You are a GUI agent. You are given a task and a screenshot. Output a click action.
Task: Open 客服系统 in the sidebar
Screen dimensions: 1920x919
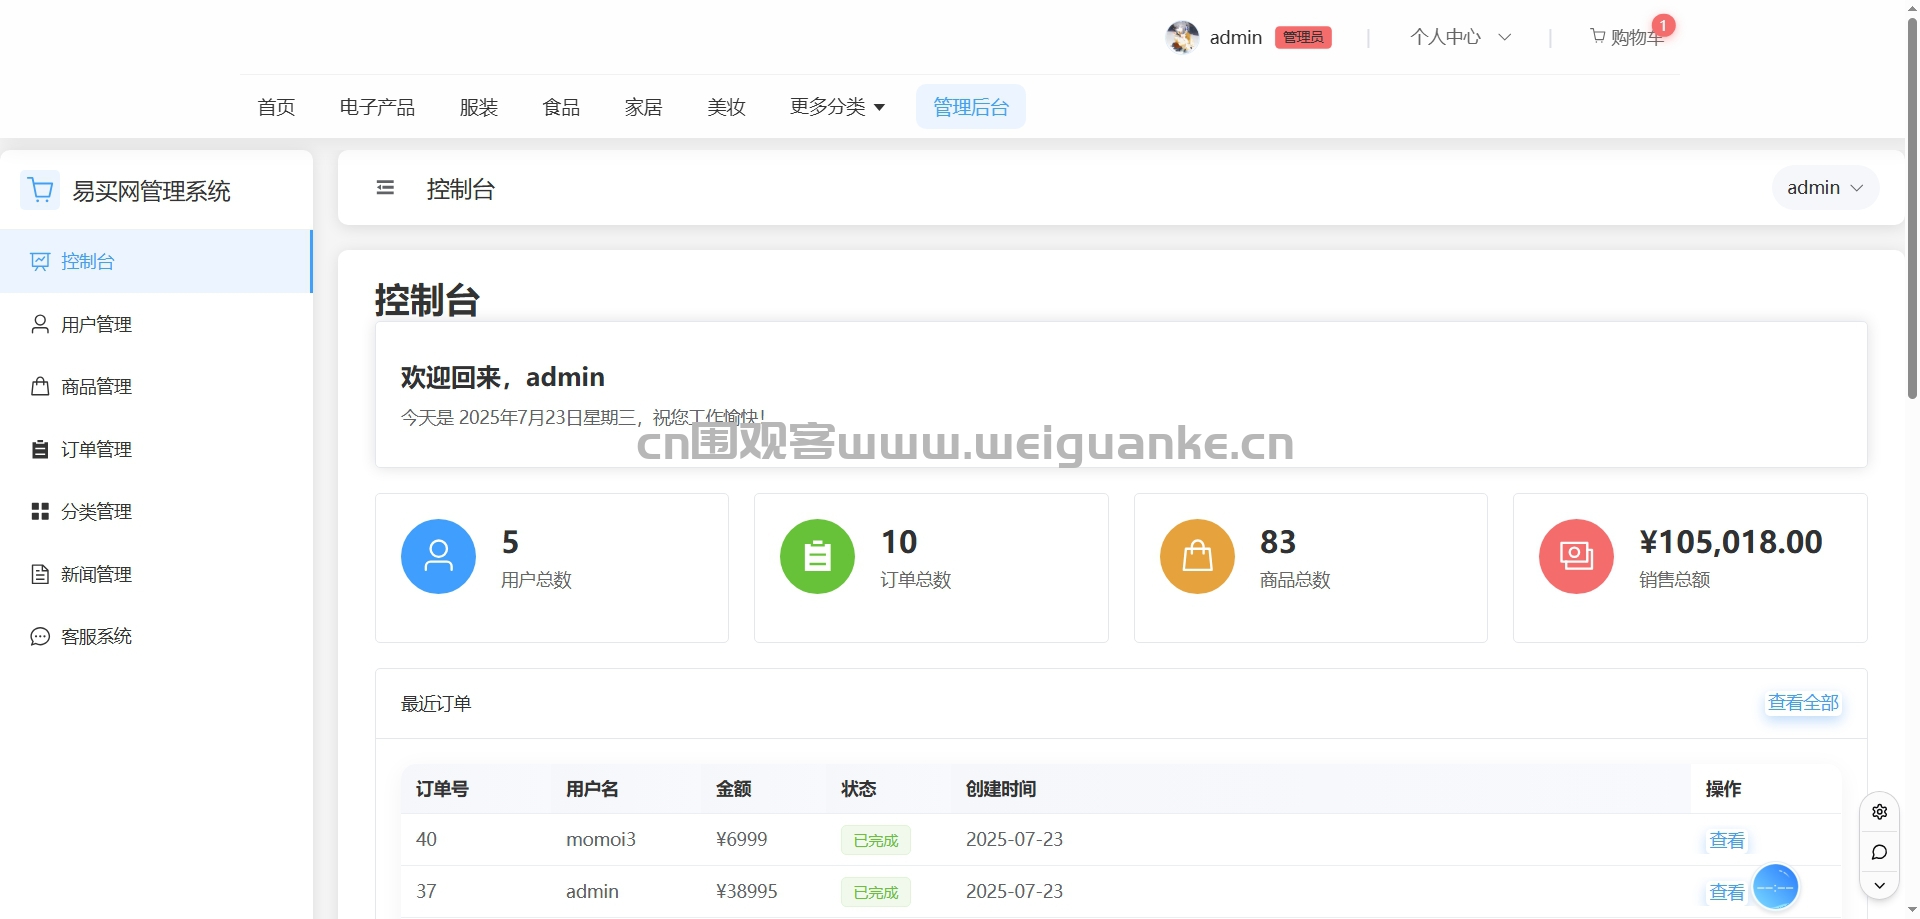click(156, 636)
